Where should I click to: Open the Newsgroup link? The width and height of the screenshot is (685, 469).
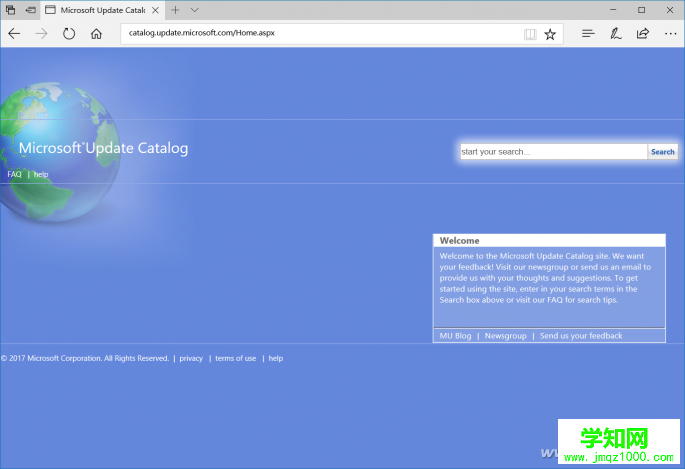click(x=505, y=336)
